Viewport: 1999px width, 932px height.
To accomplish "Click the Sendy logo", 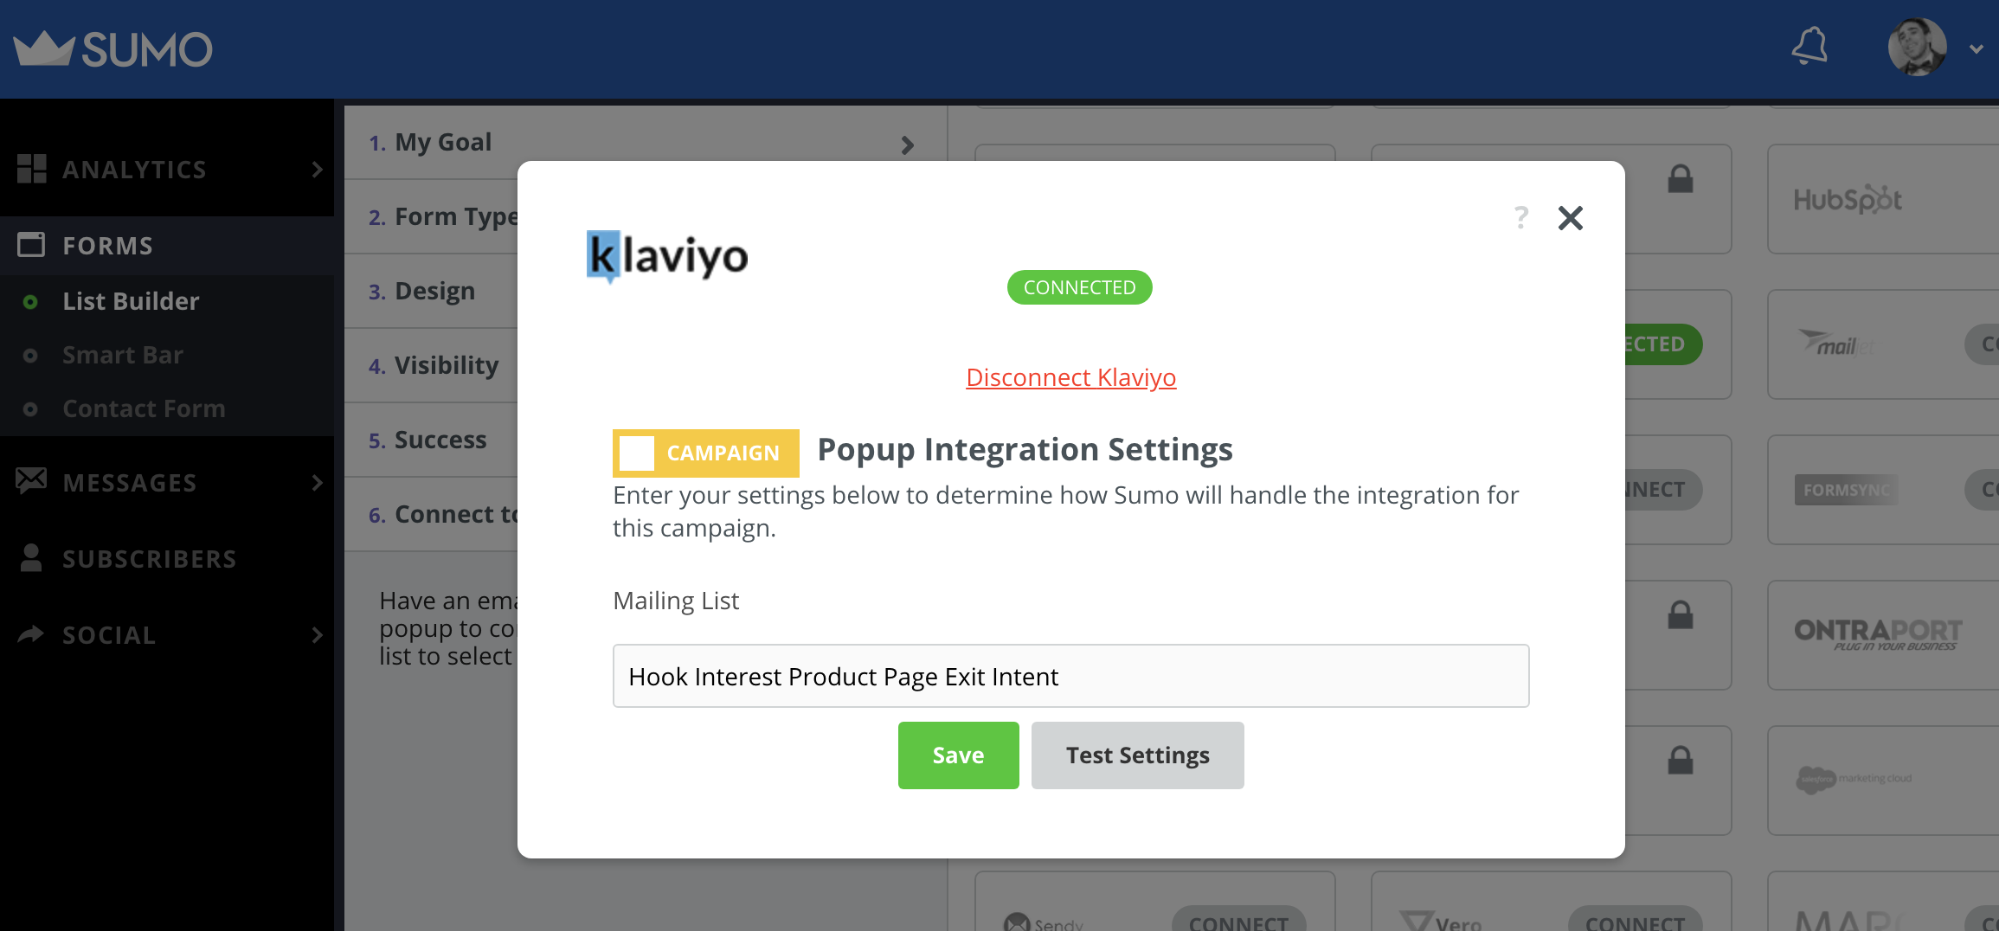I will tap(1044, 922).
